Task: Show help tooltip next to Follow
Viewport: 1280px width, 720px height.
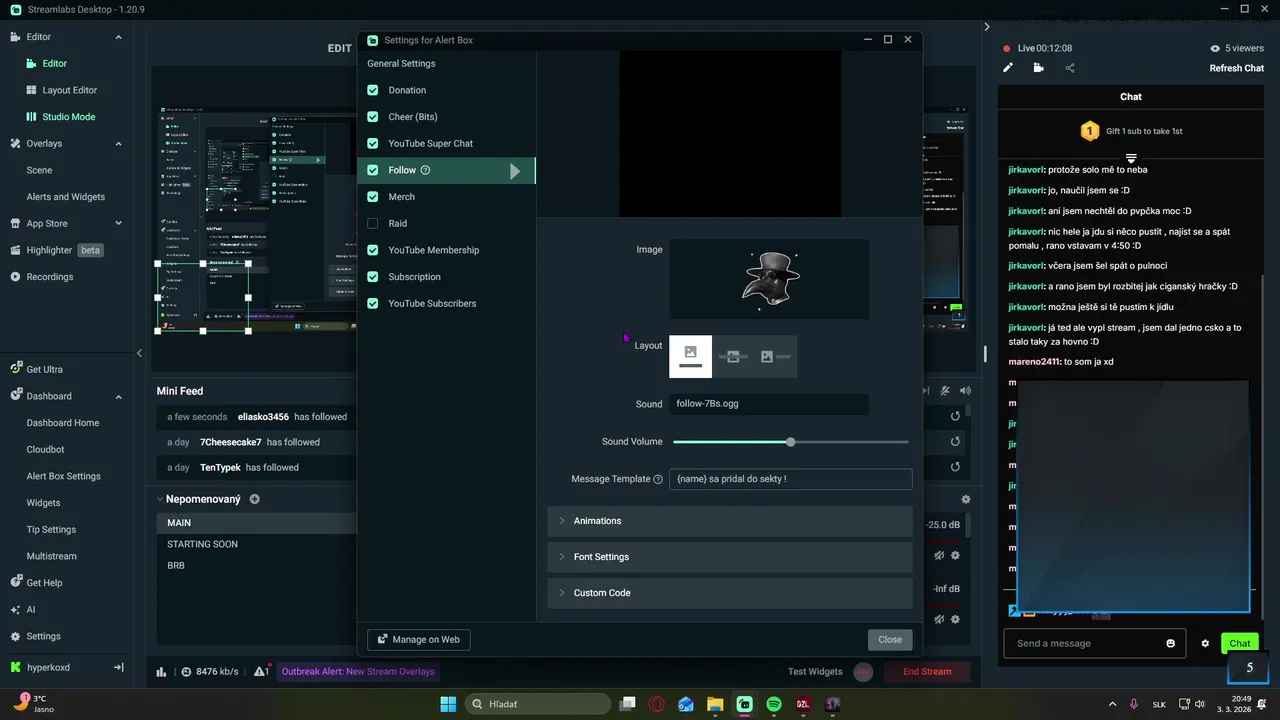Action: point(425,170)
